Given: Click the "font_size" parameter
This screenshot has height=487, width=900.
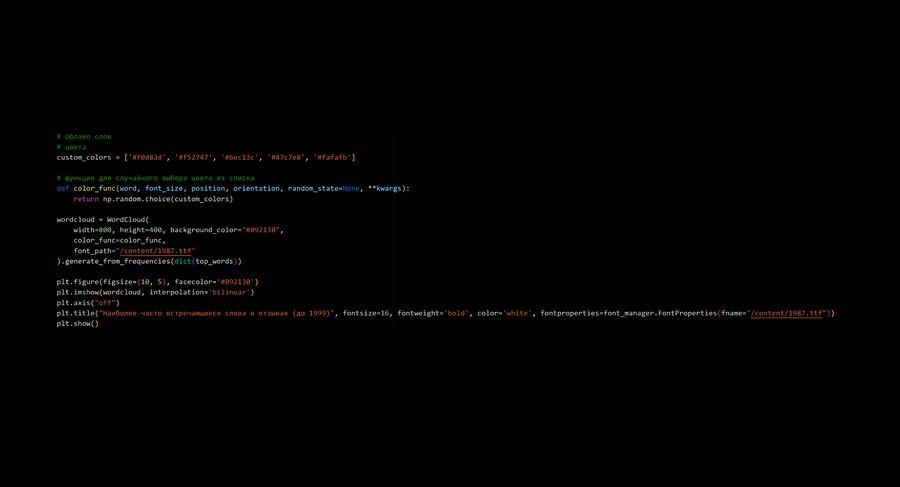Looking at the screenshot, I should (164, 188).
